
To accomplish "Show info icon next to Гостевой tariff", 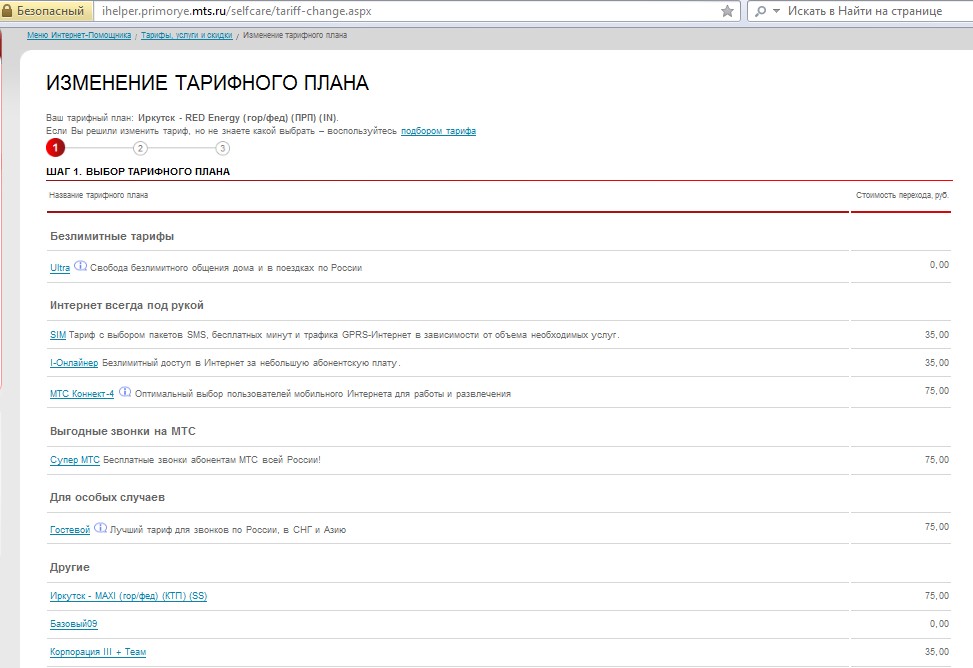I will pos(101,528).
